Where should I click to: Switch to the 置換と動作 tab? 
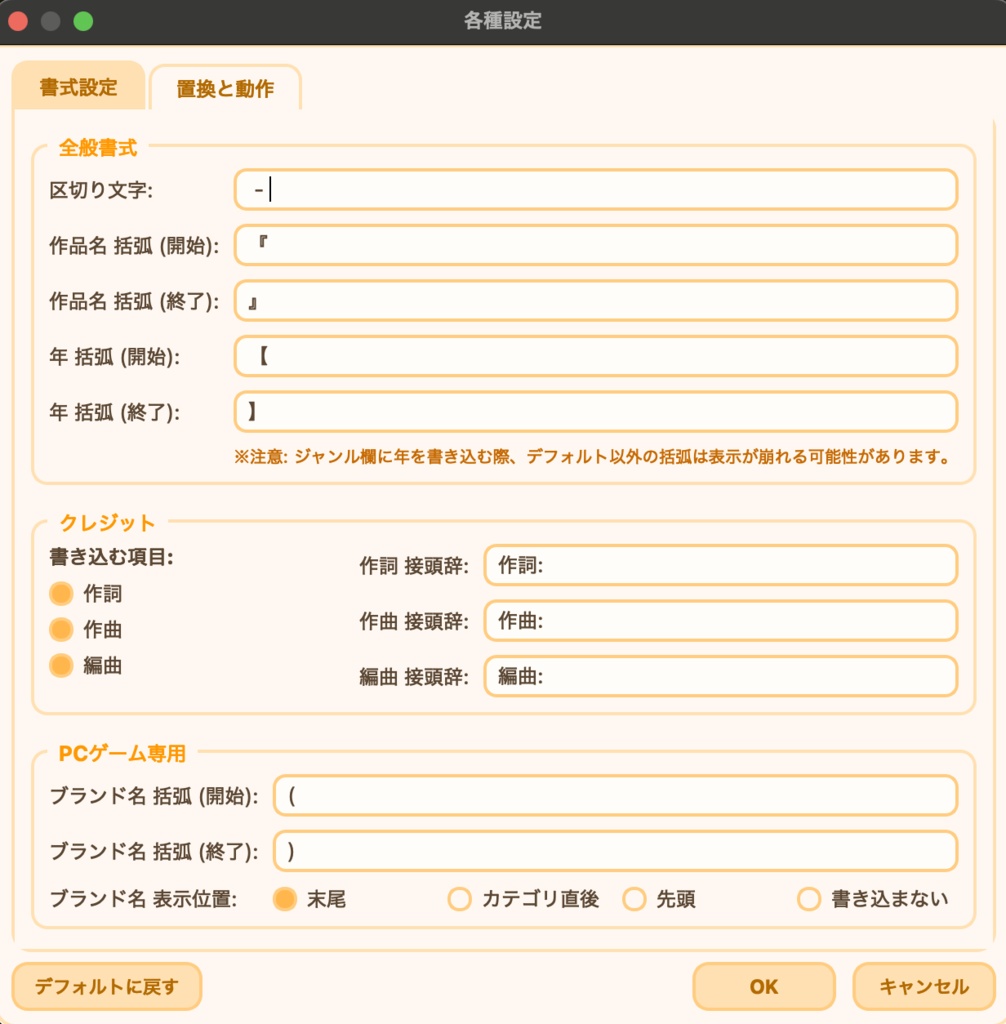point(226,88)
